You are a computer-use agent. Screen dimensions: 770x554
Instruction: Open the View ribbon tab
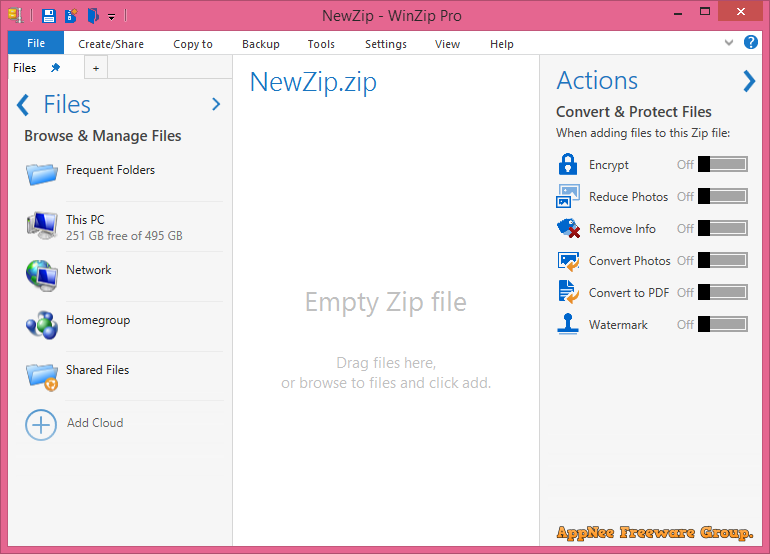(447, 44)
